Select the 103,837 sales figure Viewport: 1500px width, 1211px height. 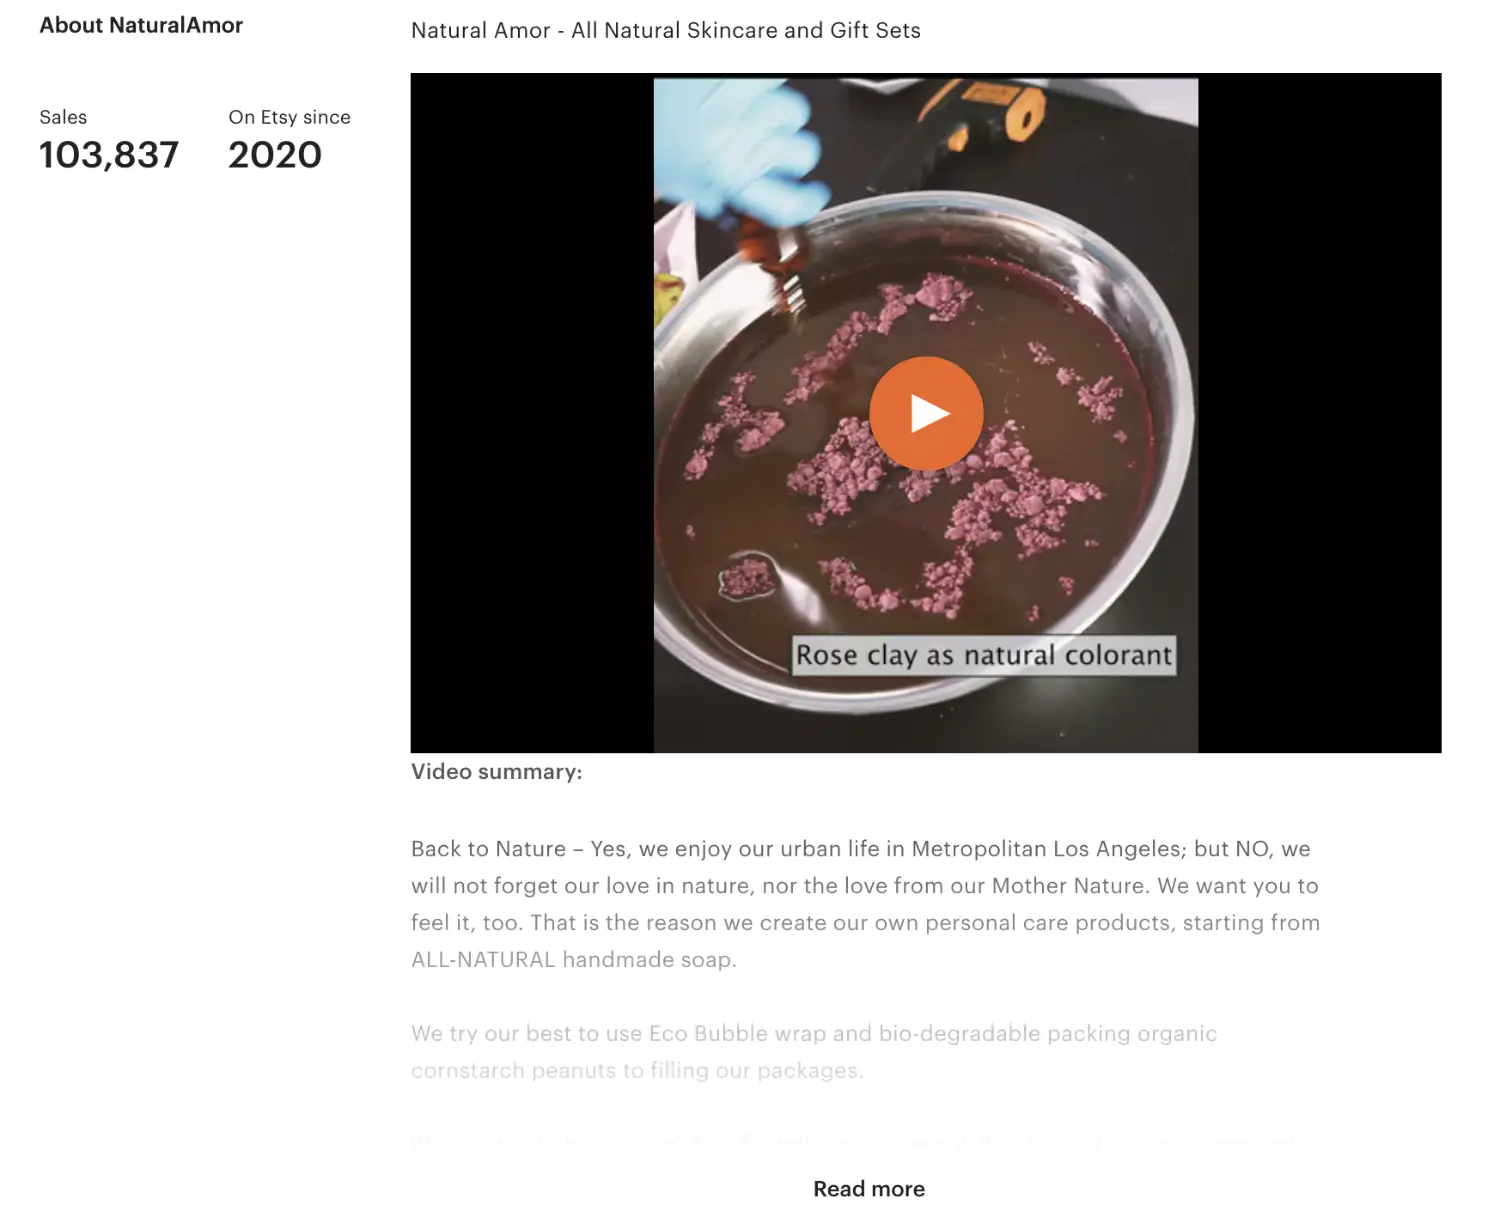(109, 155)
